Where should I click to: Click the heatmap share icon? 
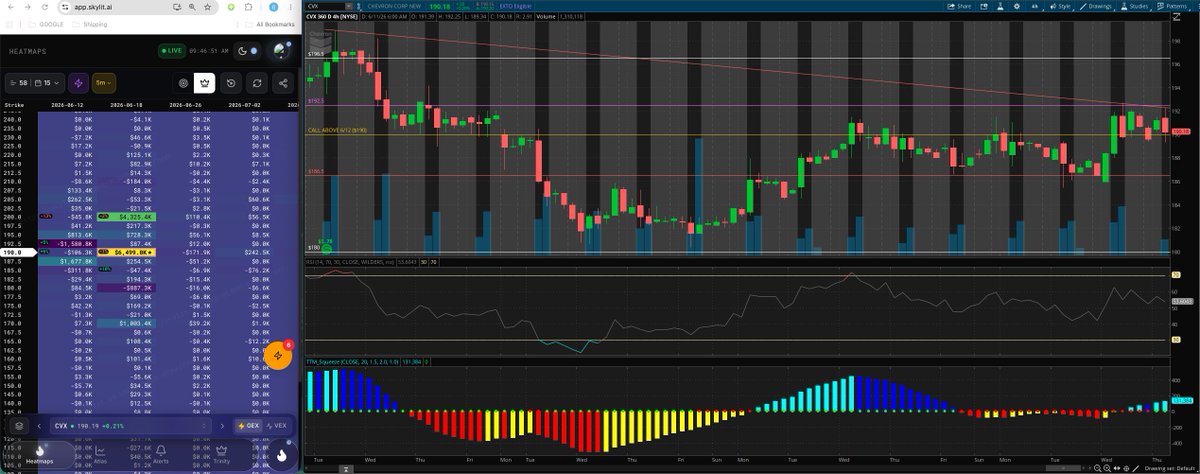(x=283, y=83)
